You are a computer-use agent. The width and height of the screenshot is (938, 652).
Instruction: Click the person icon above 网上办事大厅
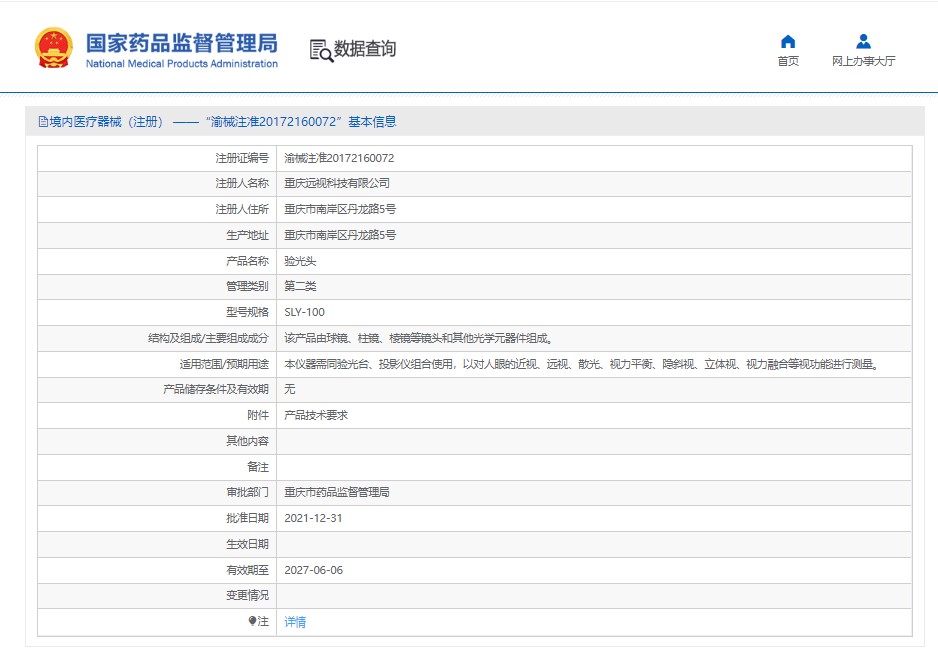[863, 41]
